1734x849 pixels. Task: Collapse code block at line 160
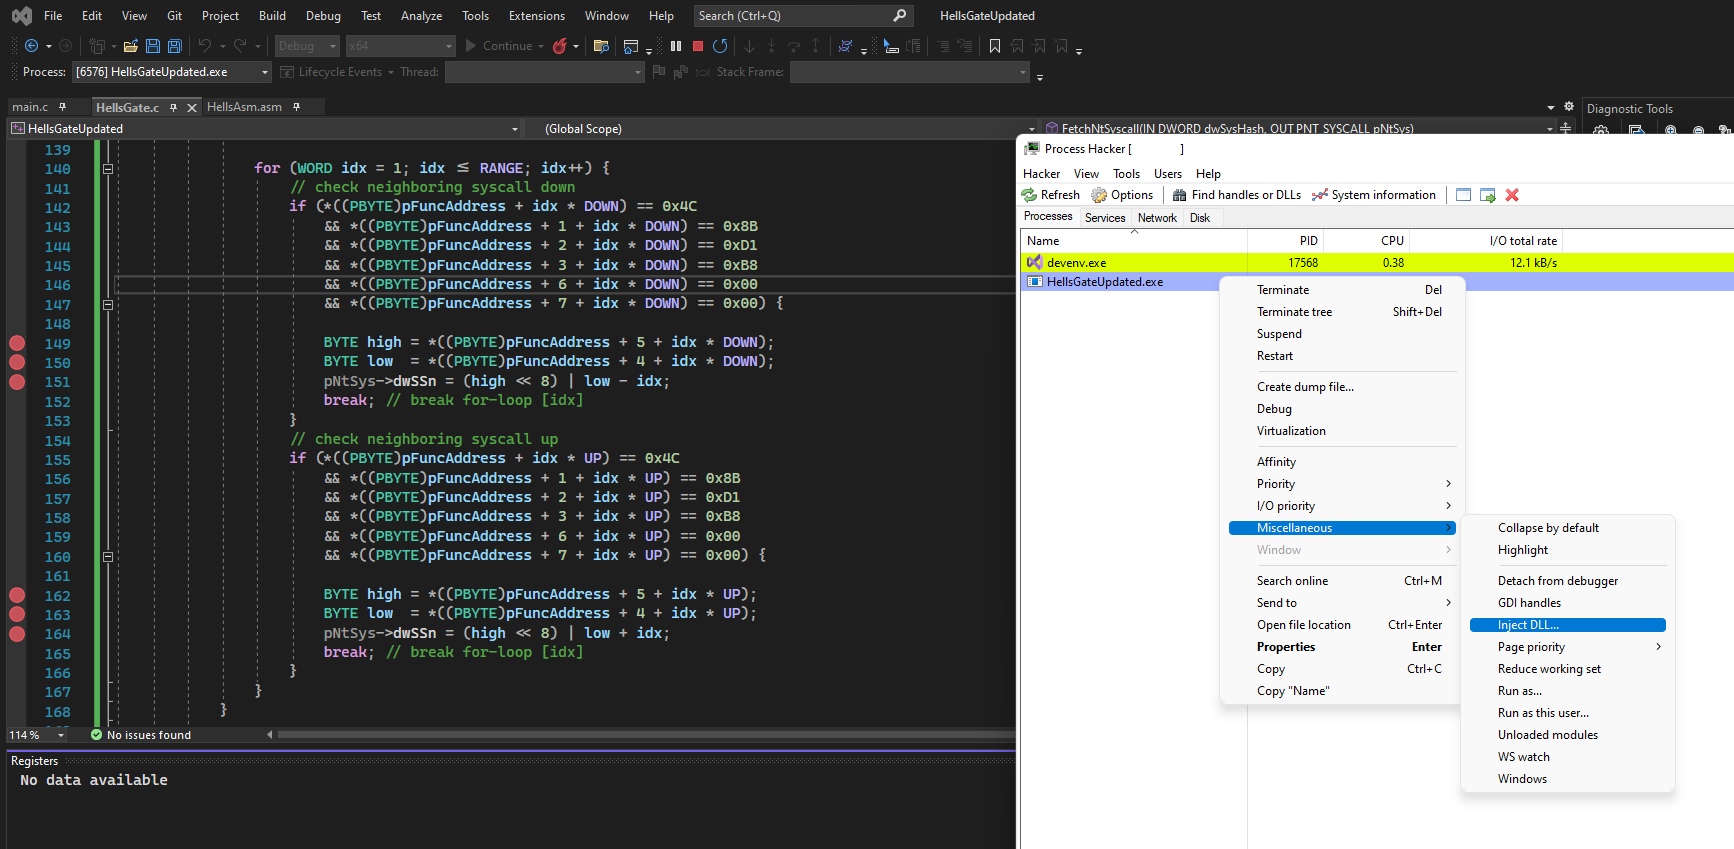point(108,557)
